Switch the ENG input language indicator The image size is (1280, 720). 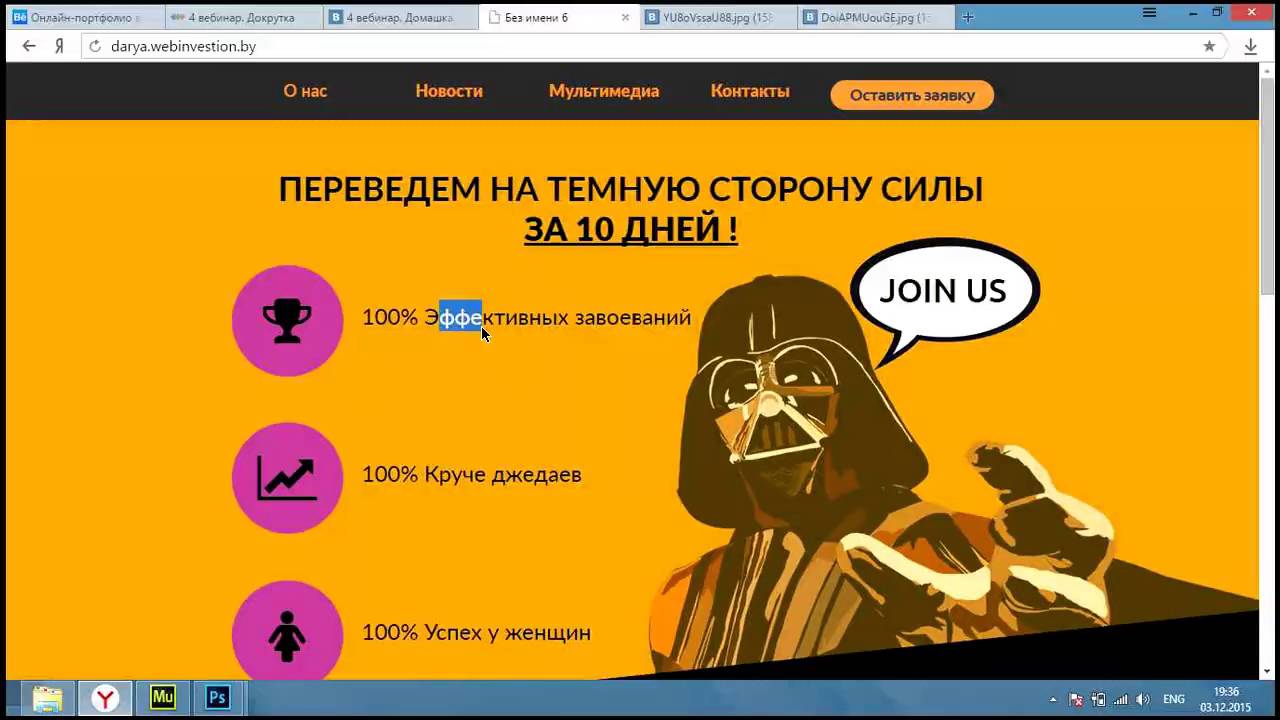pyautogui.click(x=1174, y=700)
